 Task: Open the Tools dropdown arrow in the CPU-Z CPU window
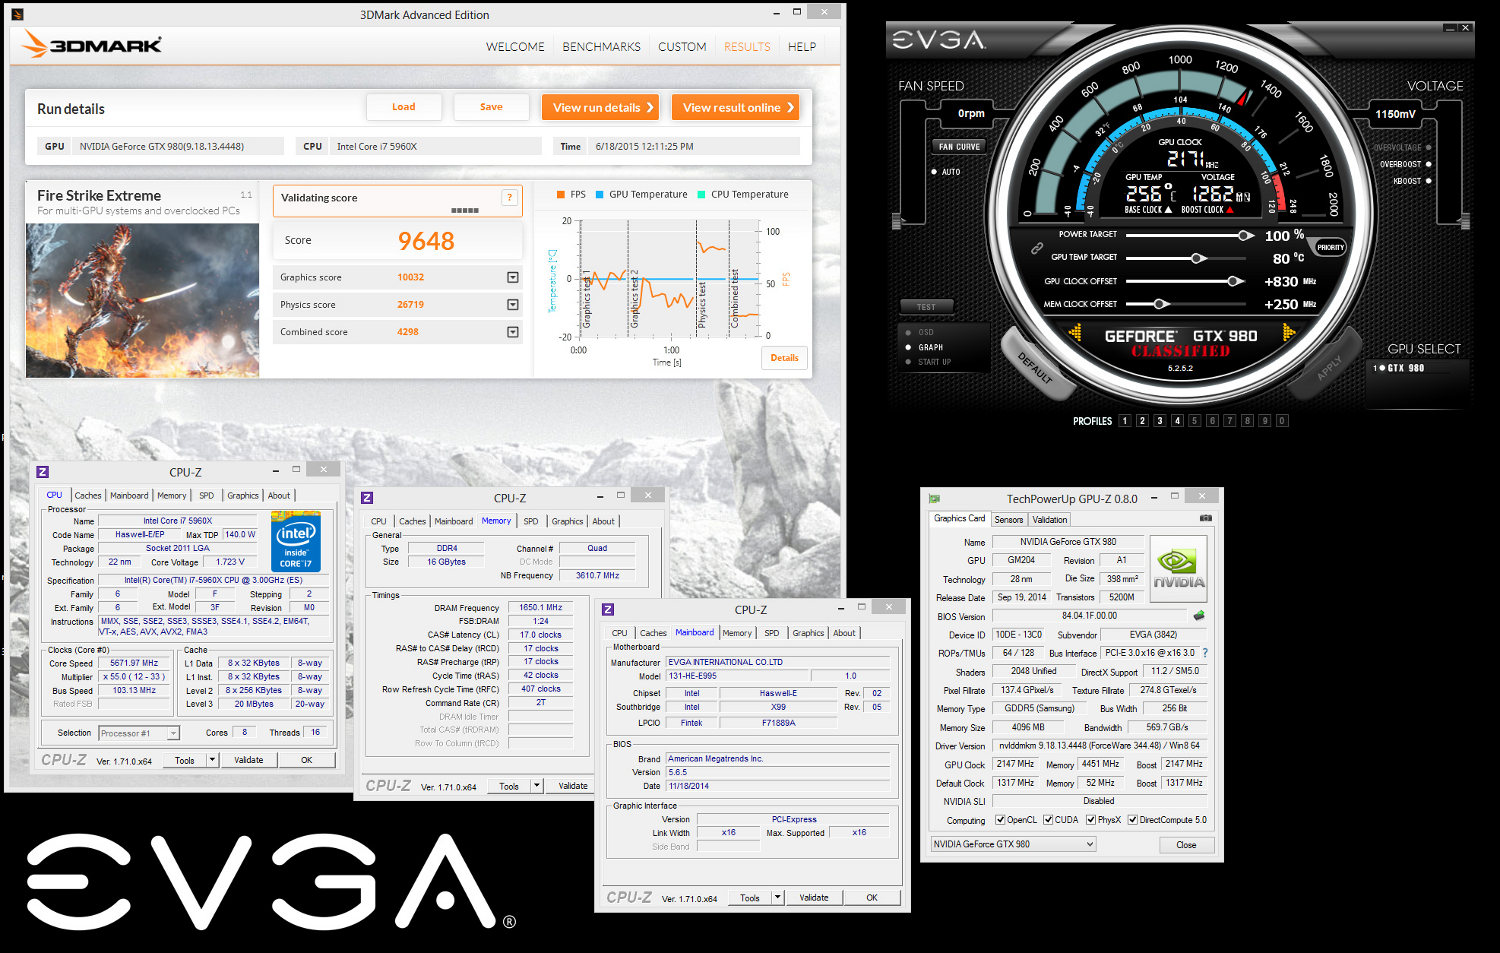[213, 760]
